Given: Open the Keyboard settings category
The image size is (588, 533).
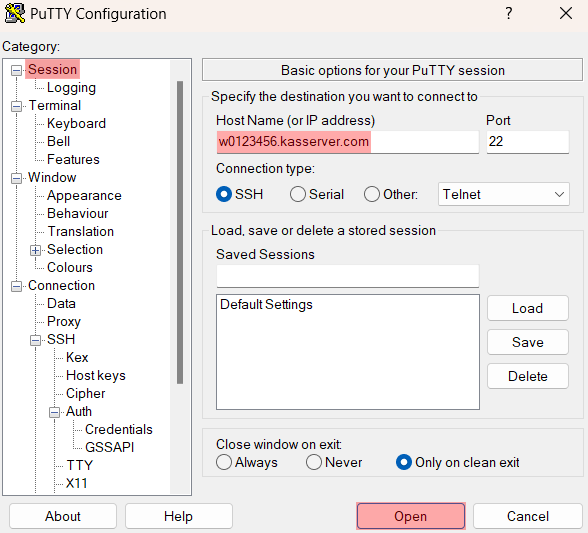Looking at the screenshot, I should [x=76, y=123].
